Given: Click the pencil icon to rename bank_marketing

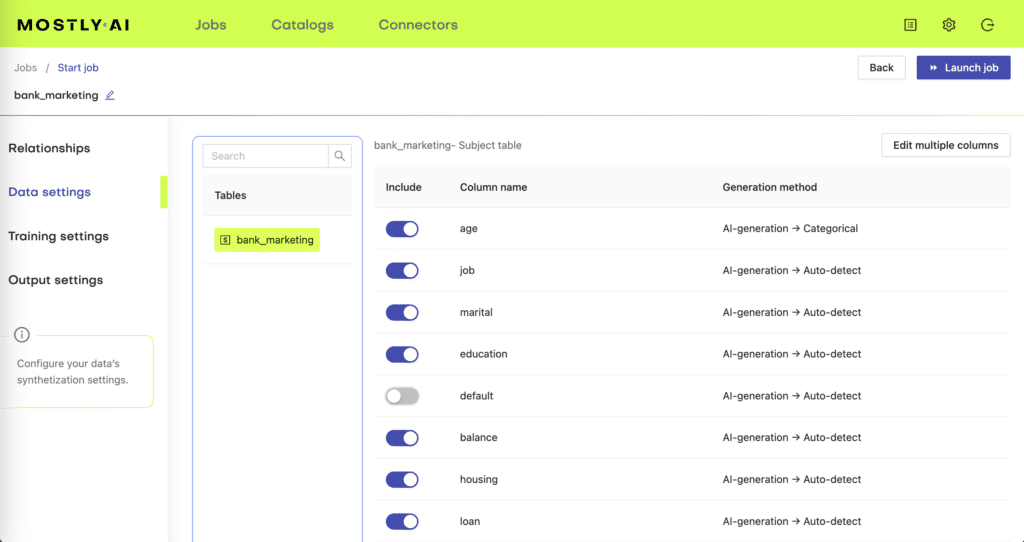Looking at the screenshot, I should coord(110,96).
